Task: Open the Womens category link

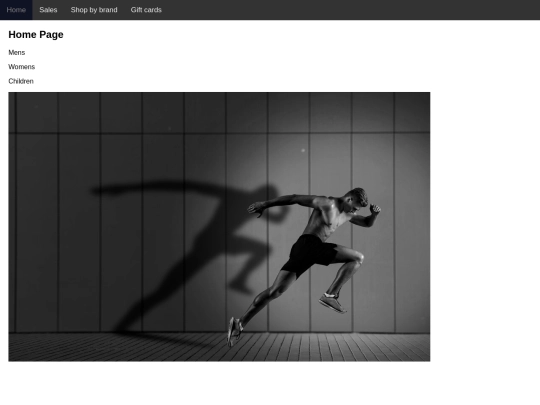Action: pyautogui.click(x=22, y=67)
